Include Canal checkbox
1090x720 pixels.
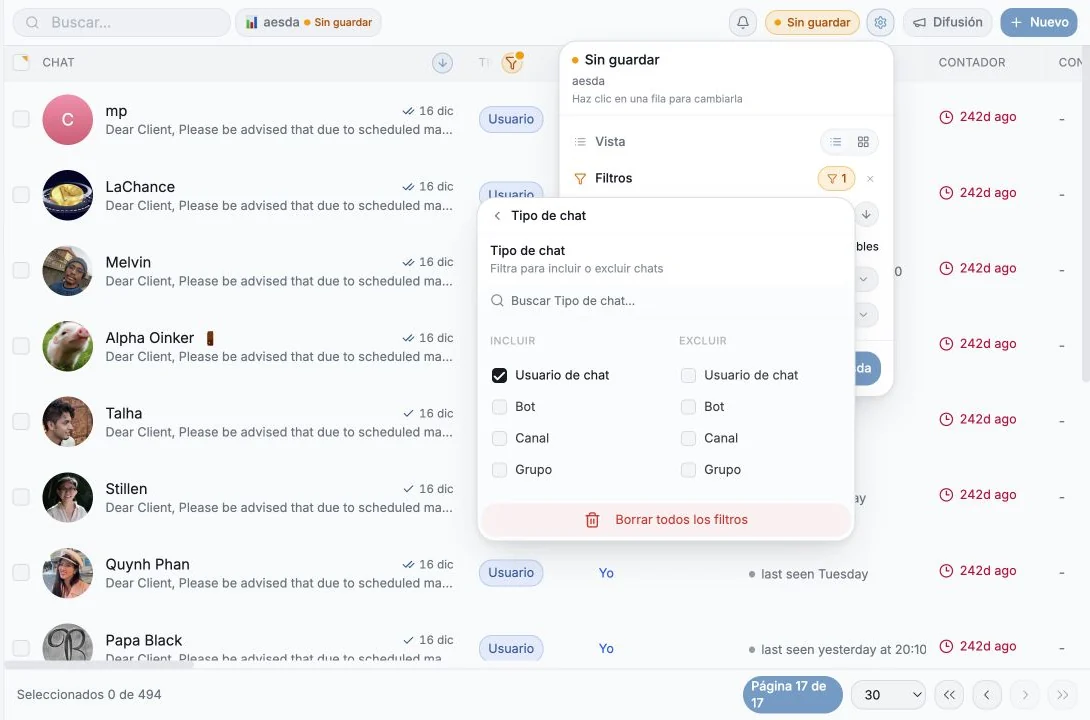click(x=499, y=438)
